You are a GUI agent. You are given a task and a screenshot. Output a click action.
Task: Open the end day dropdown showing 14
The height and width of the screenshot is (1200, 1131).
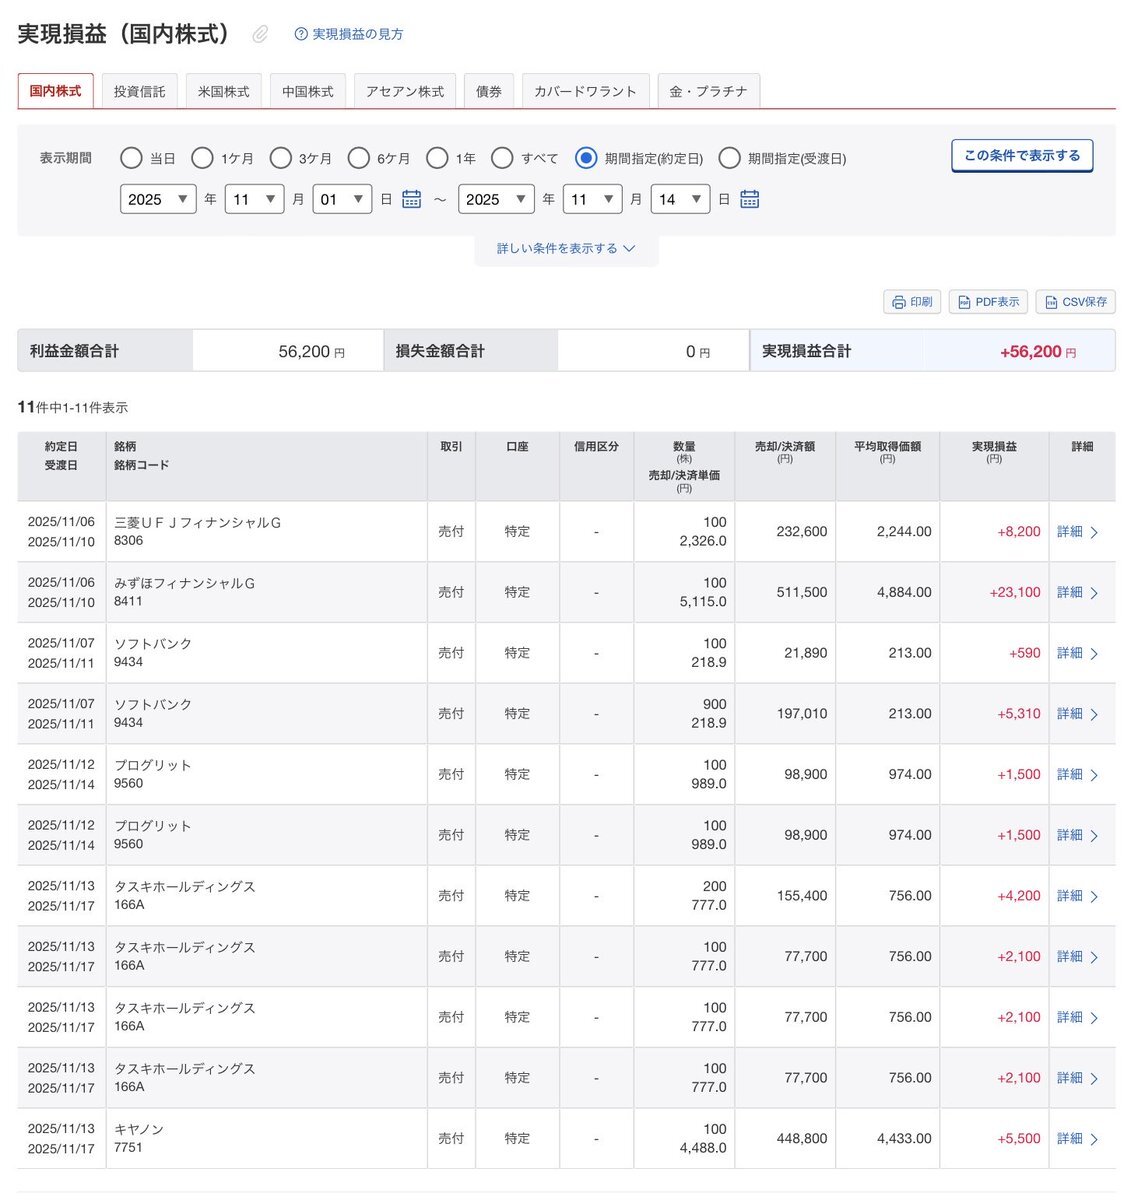(680, 199)
